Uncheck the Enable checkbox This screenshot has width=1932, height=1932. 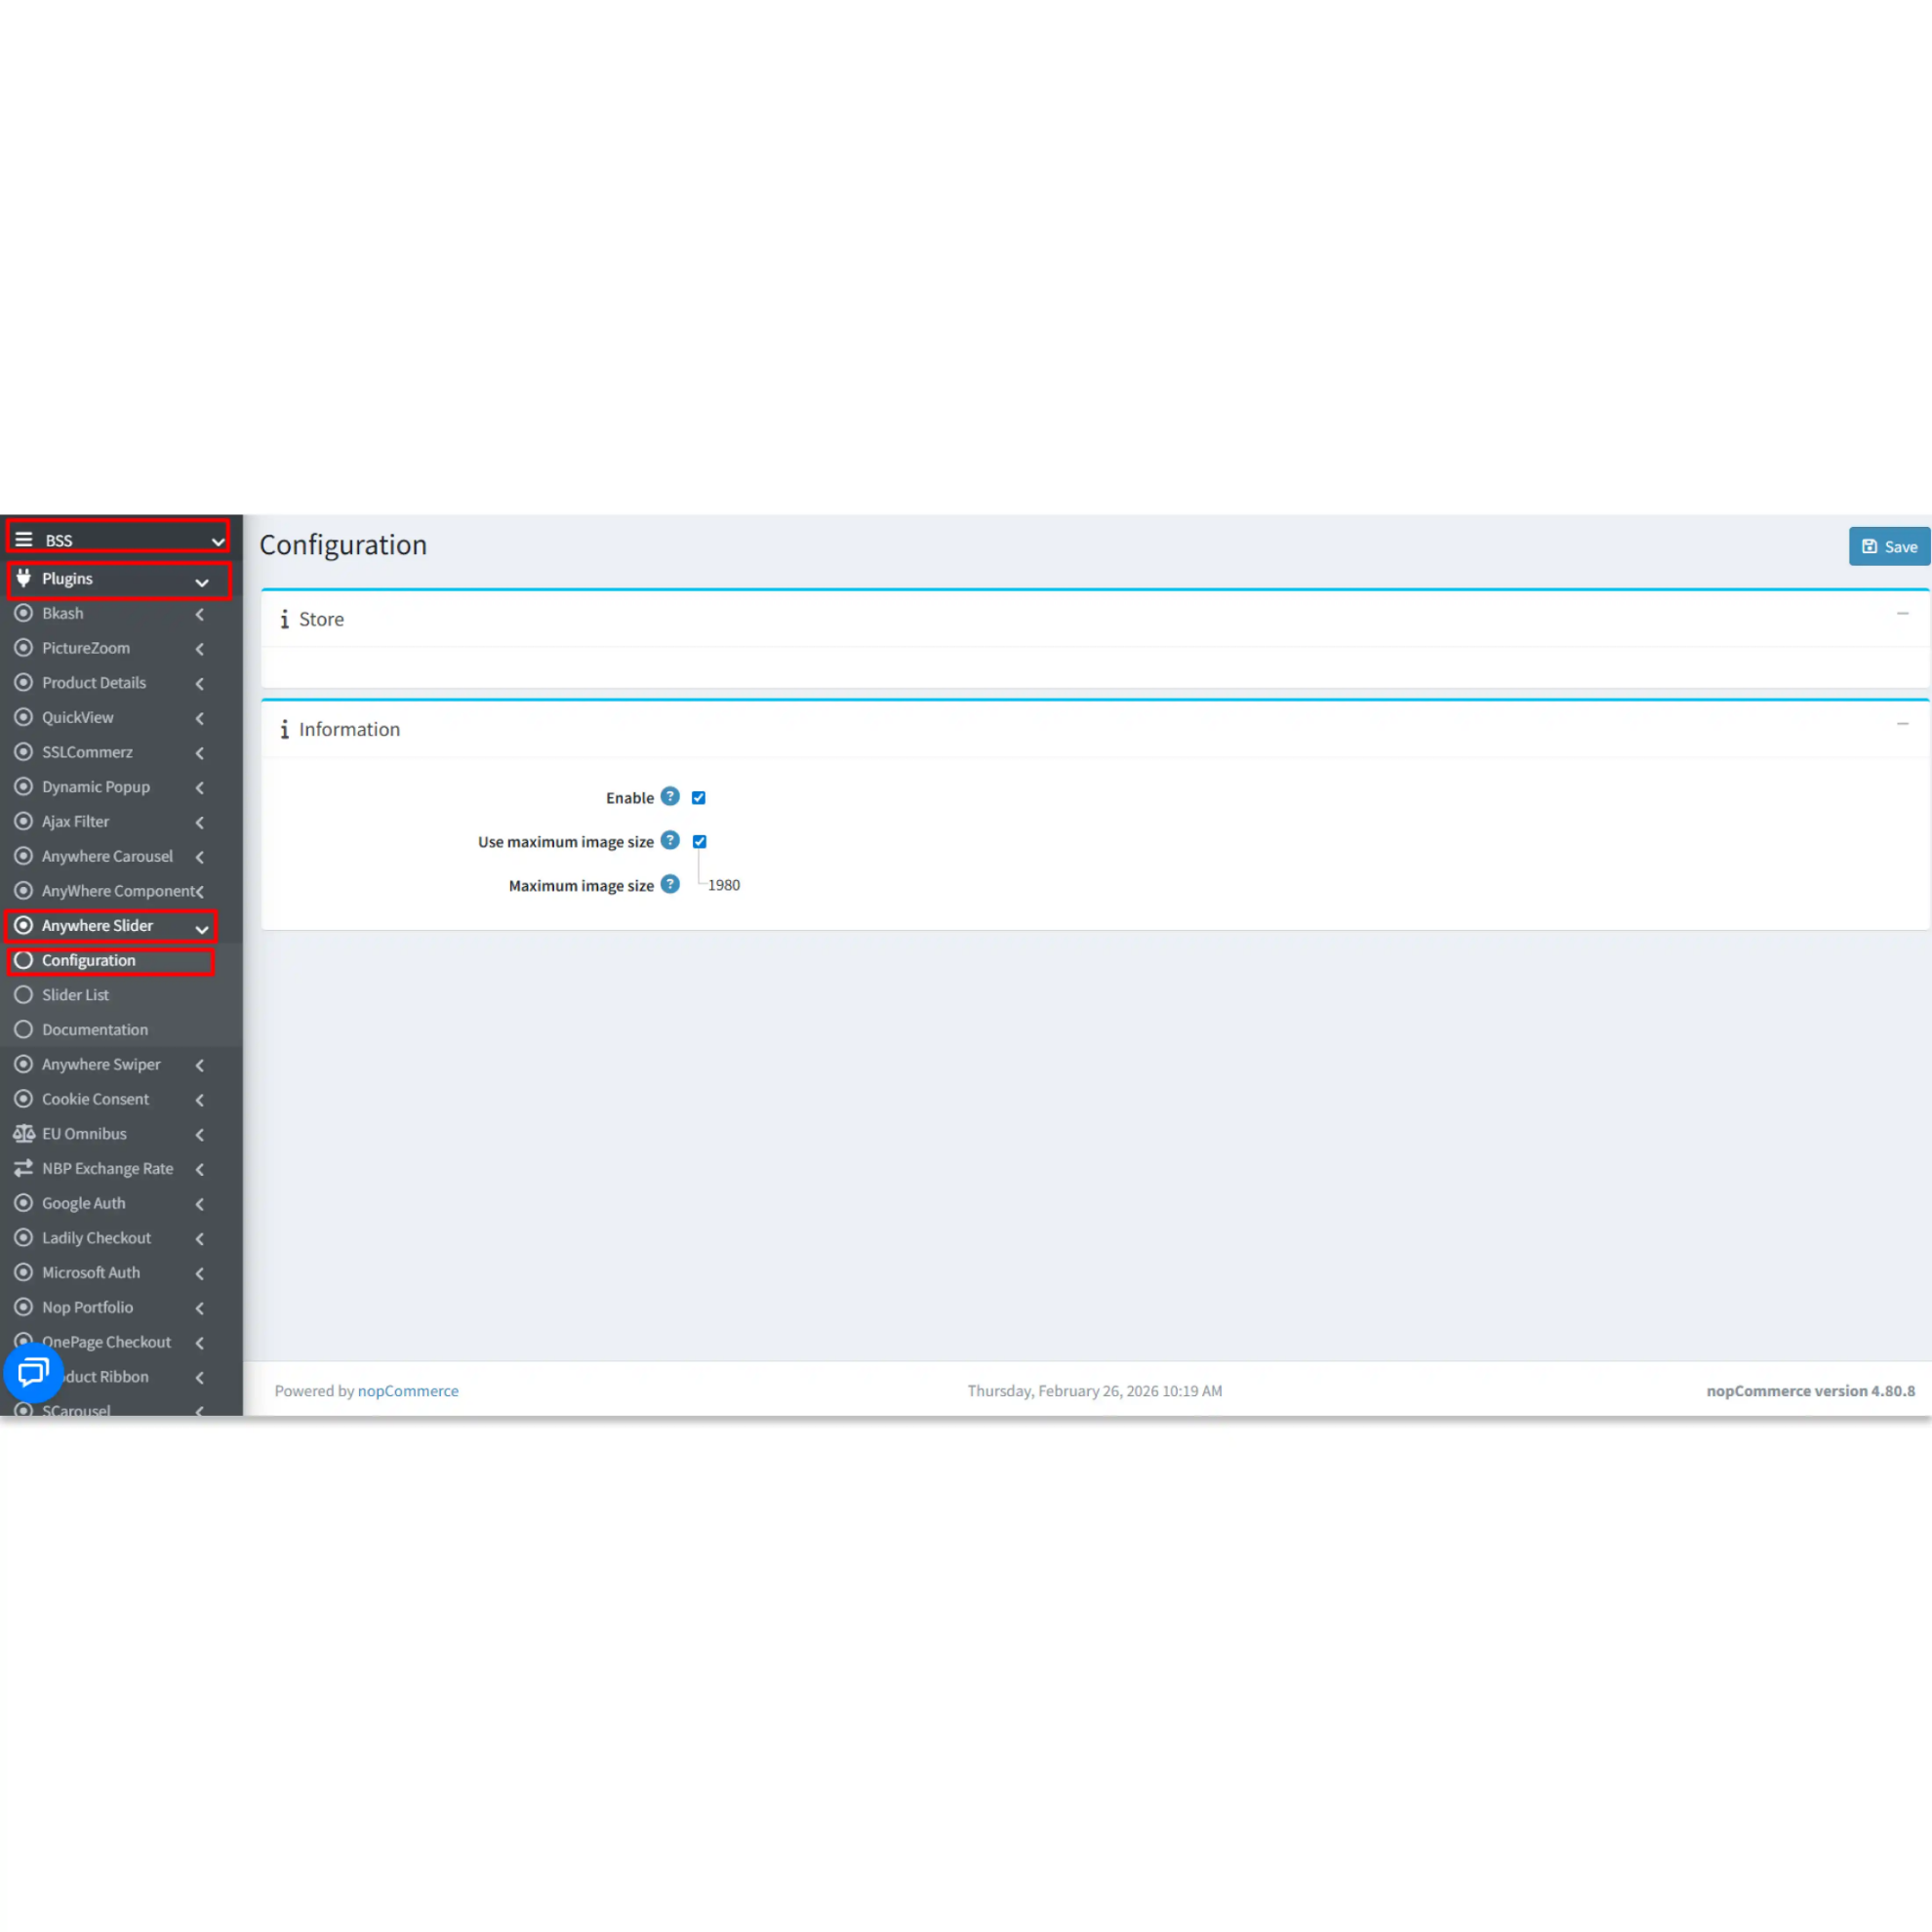click(699, 797)
